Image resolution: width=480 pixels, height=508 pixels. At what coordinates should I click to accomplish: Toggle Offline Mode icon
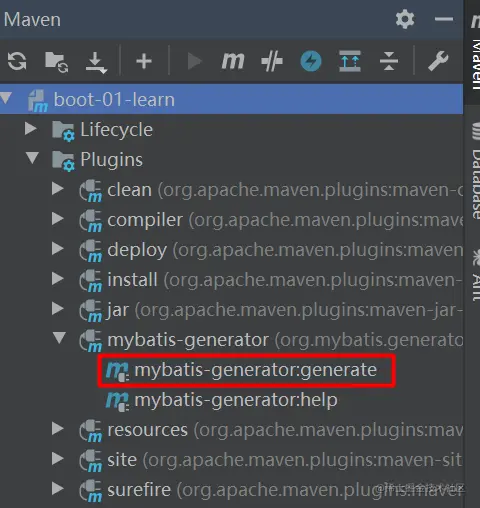click(x=272, y=61)
